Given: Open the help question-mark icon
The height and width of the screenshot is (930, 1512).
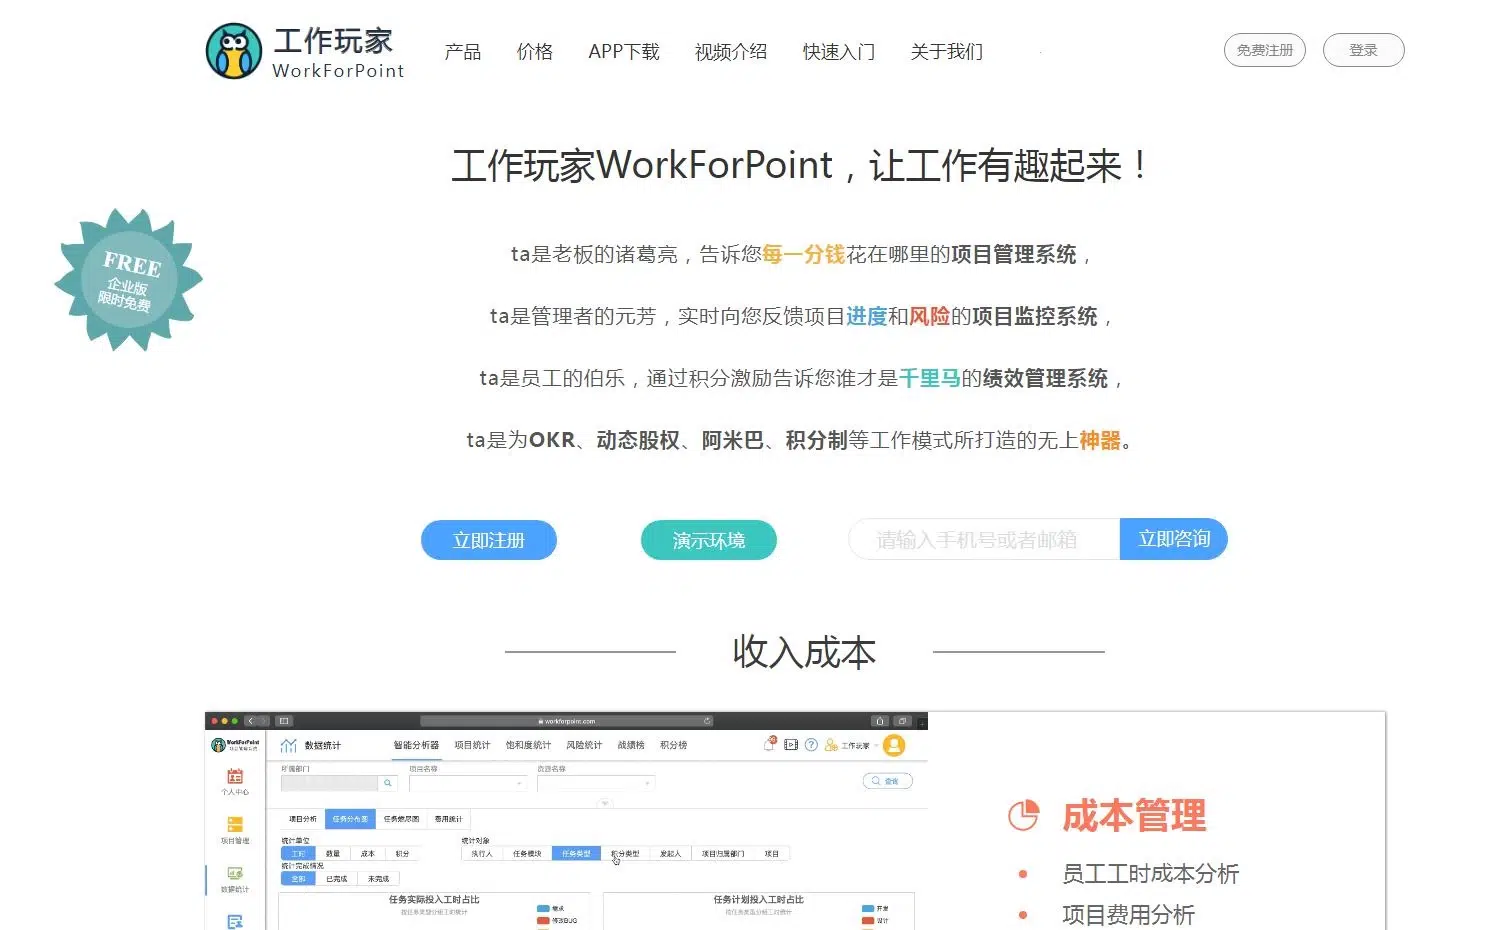Looking at the screenshot, I should [x=811, y=744].
